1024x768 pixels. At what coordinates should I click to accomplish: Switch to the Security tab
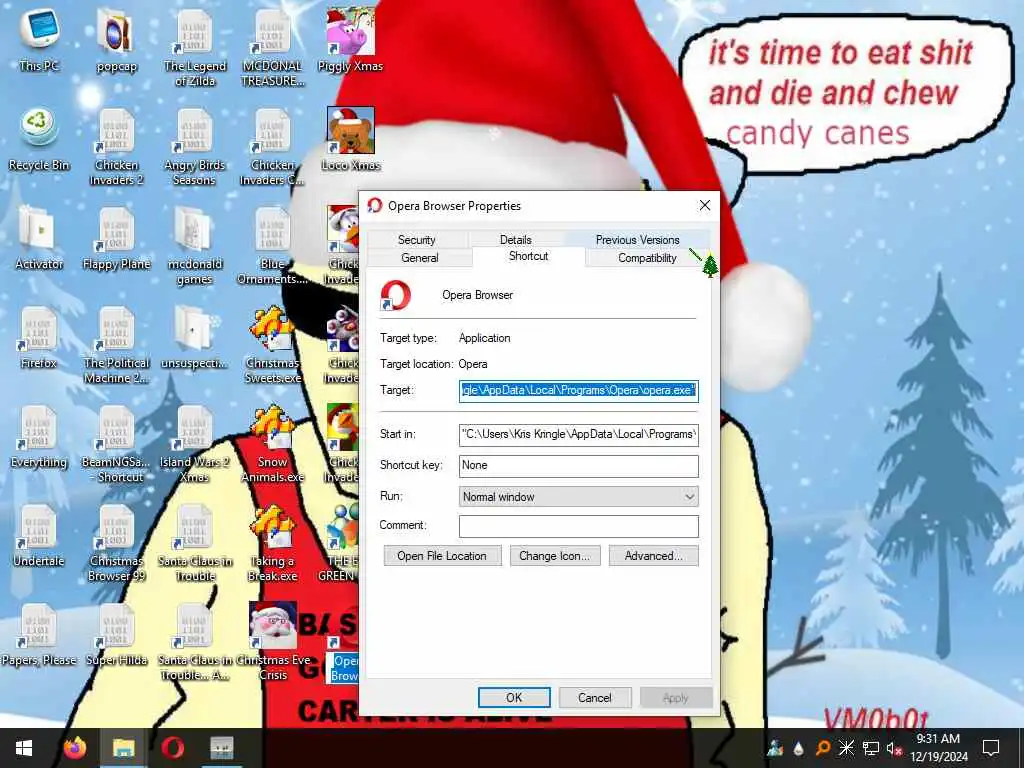point(417,240)
